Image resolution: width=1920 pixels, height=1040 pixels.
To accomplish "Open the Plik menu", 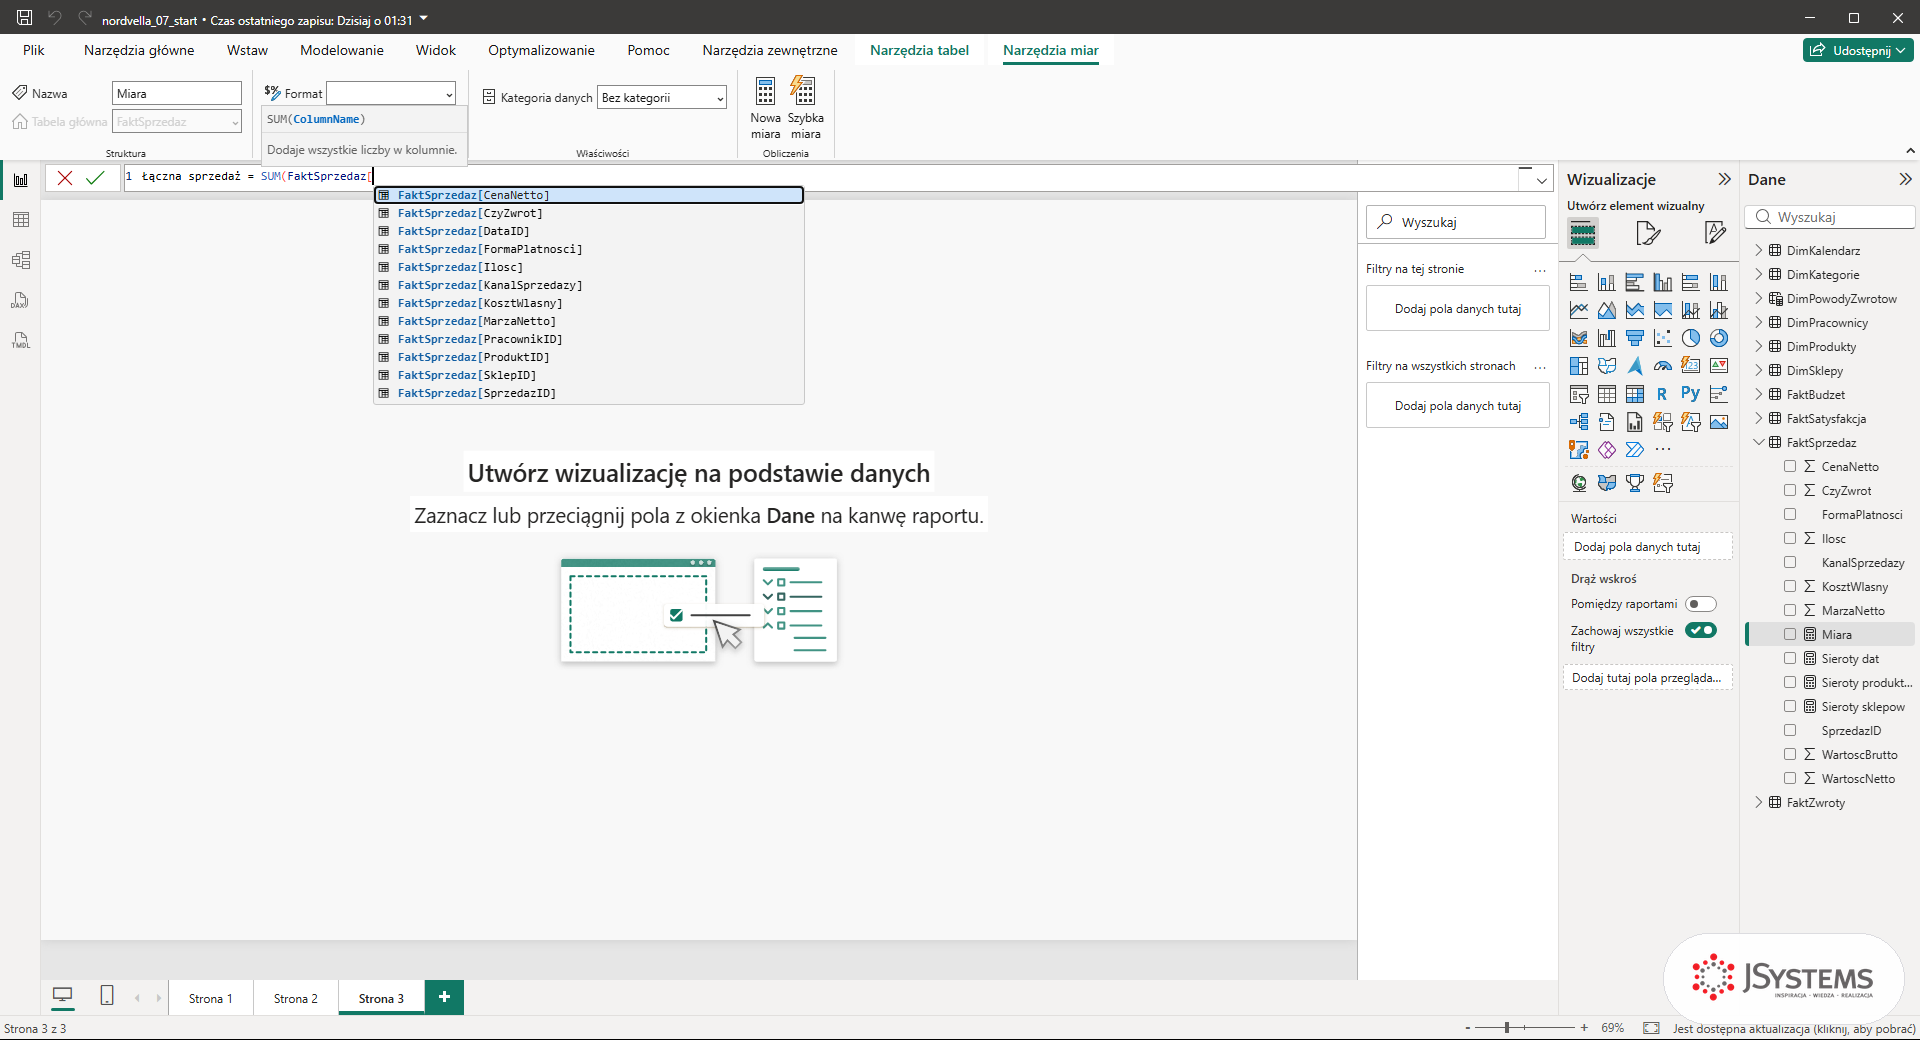I will pyautogui.click(x=34, y=50).
